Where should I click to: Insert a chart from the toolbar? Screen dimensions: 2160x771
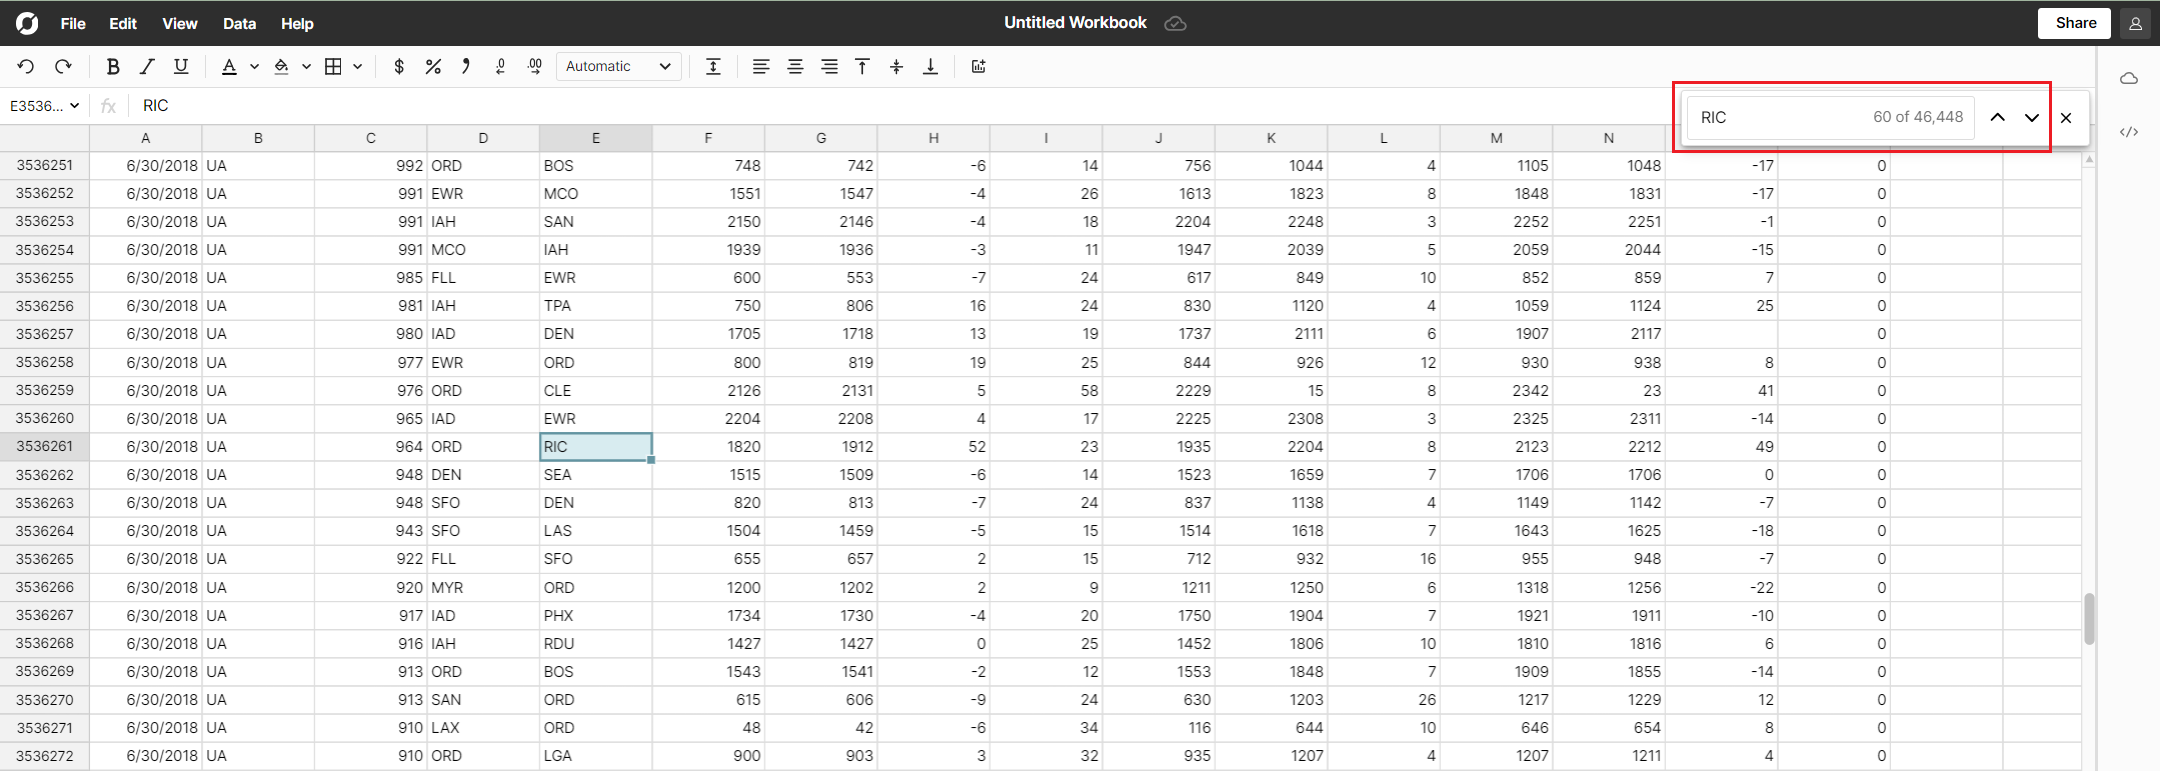click(x=978, y=67)
